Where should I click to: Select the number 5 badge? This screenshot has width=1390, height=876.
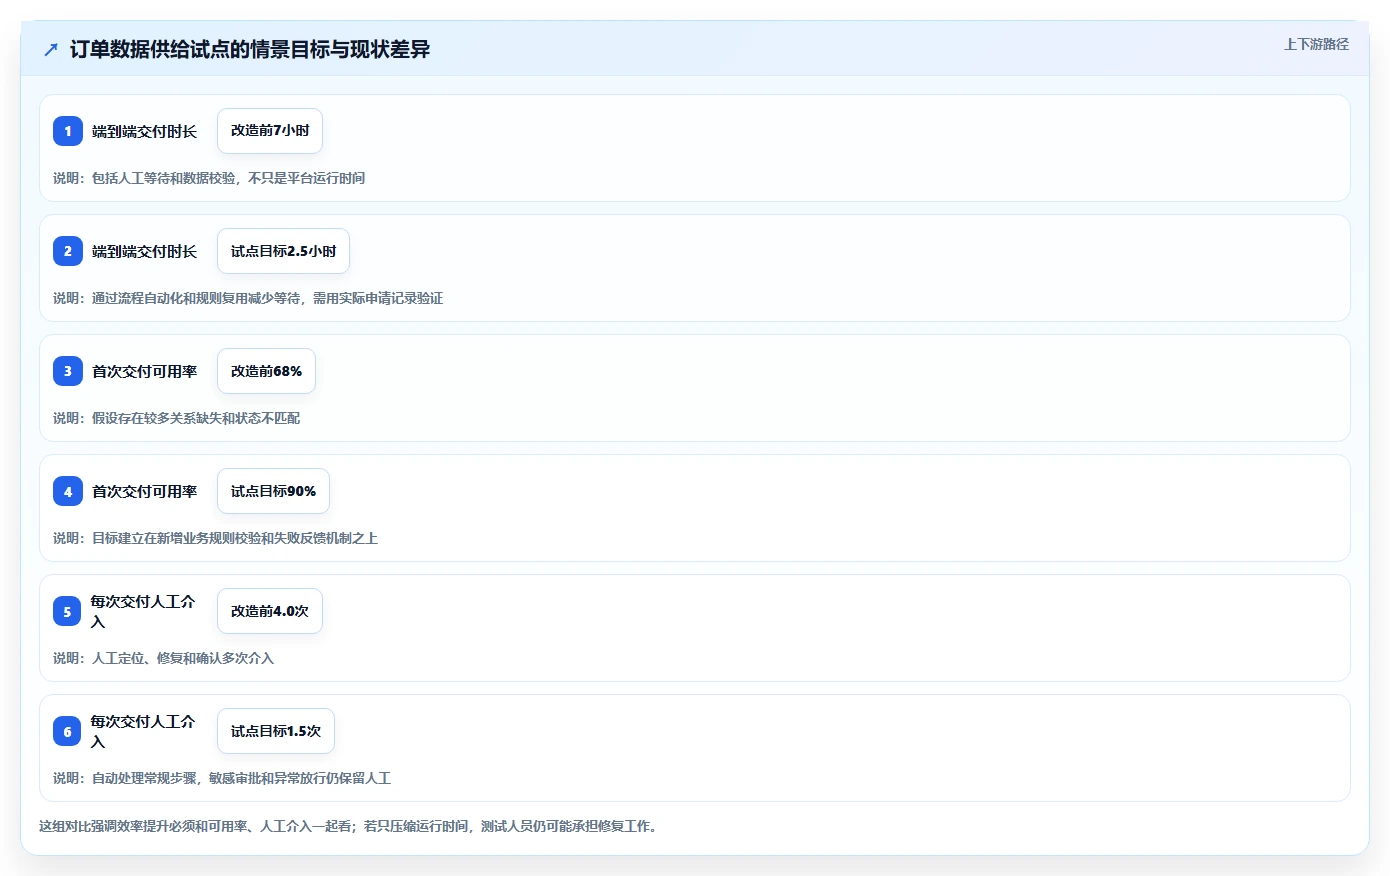pyautogui.click(x=68, y=611)
